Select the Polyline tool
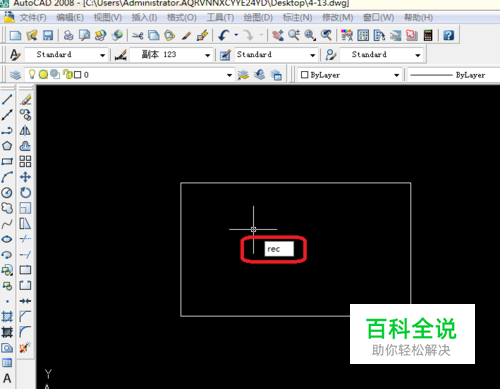Screen dimensions: 500x389 [7, 131]
